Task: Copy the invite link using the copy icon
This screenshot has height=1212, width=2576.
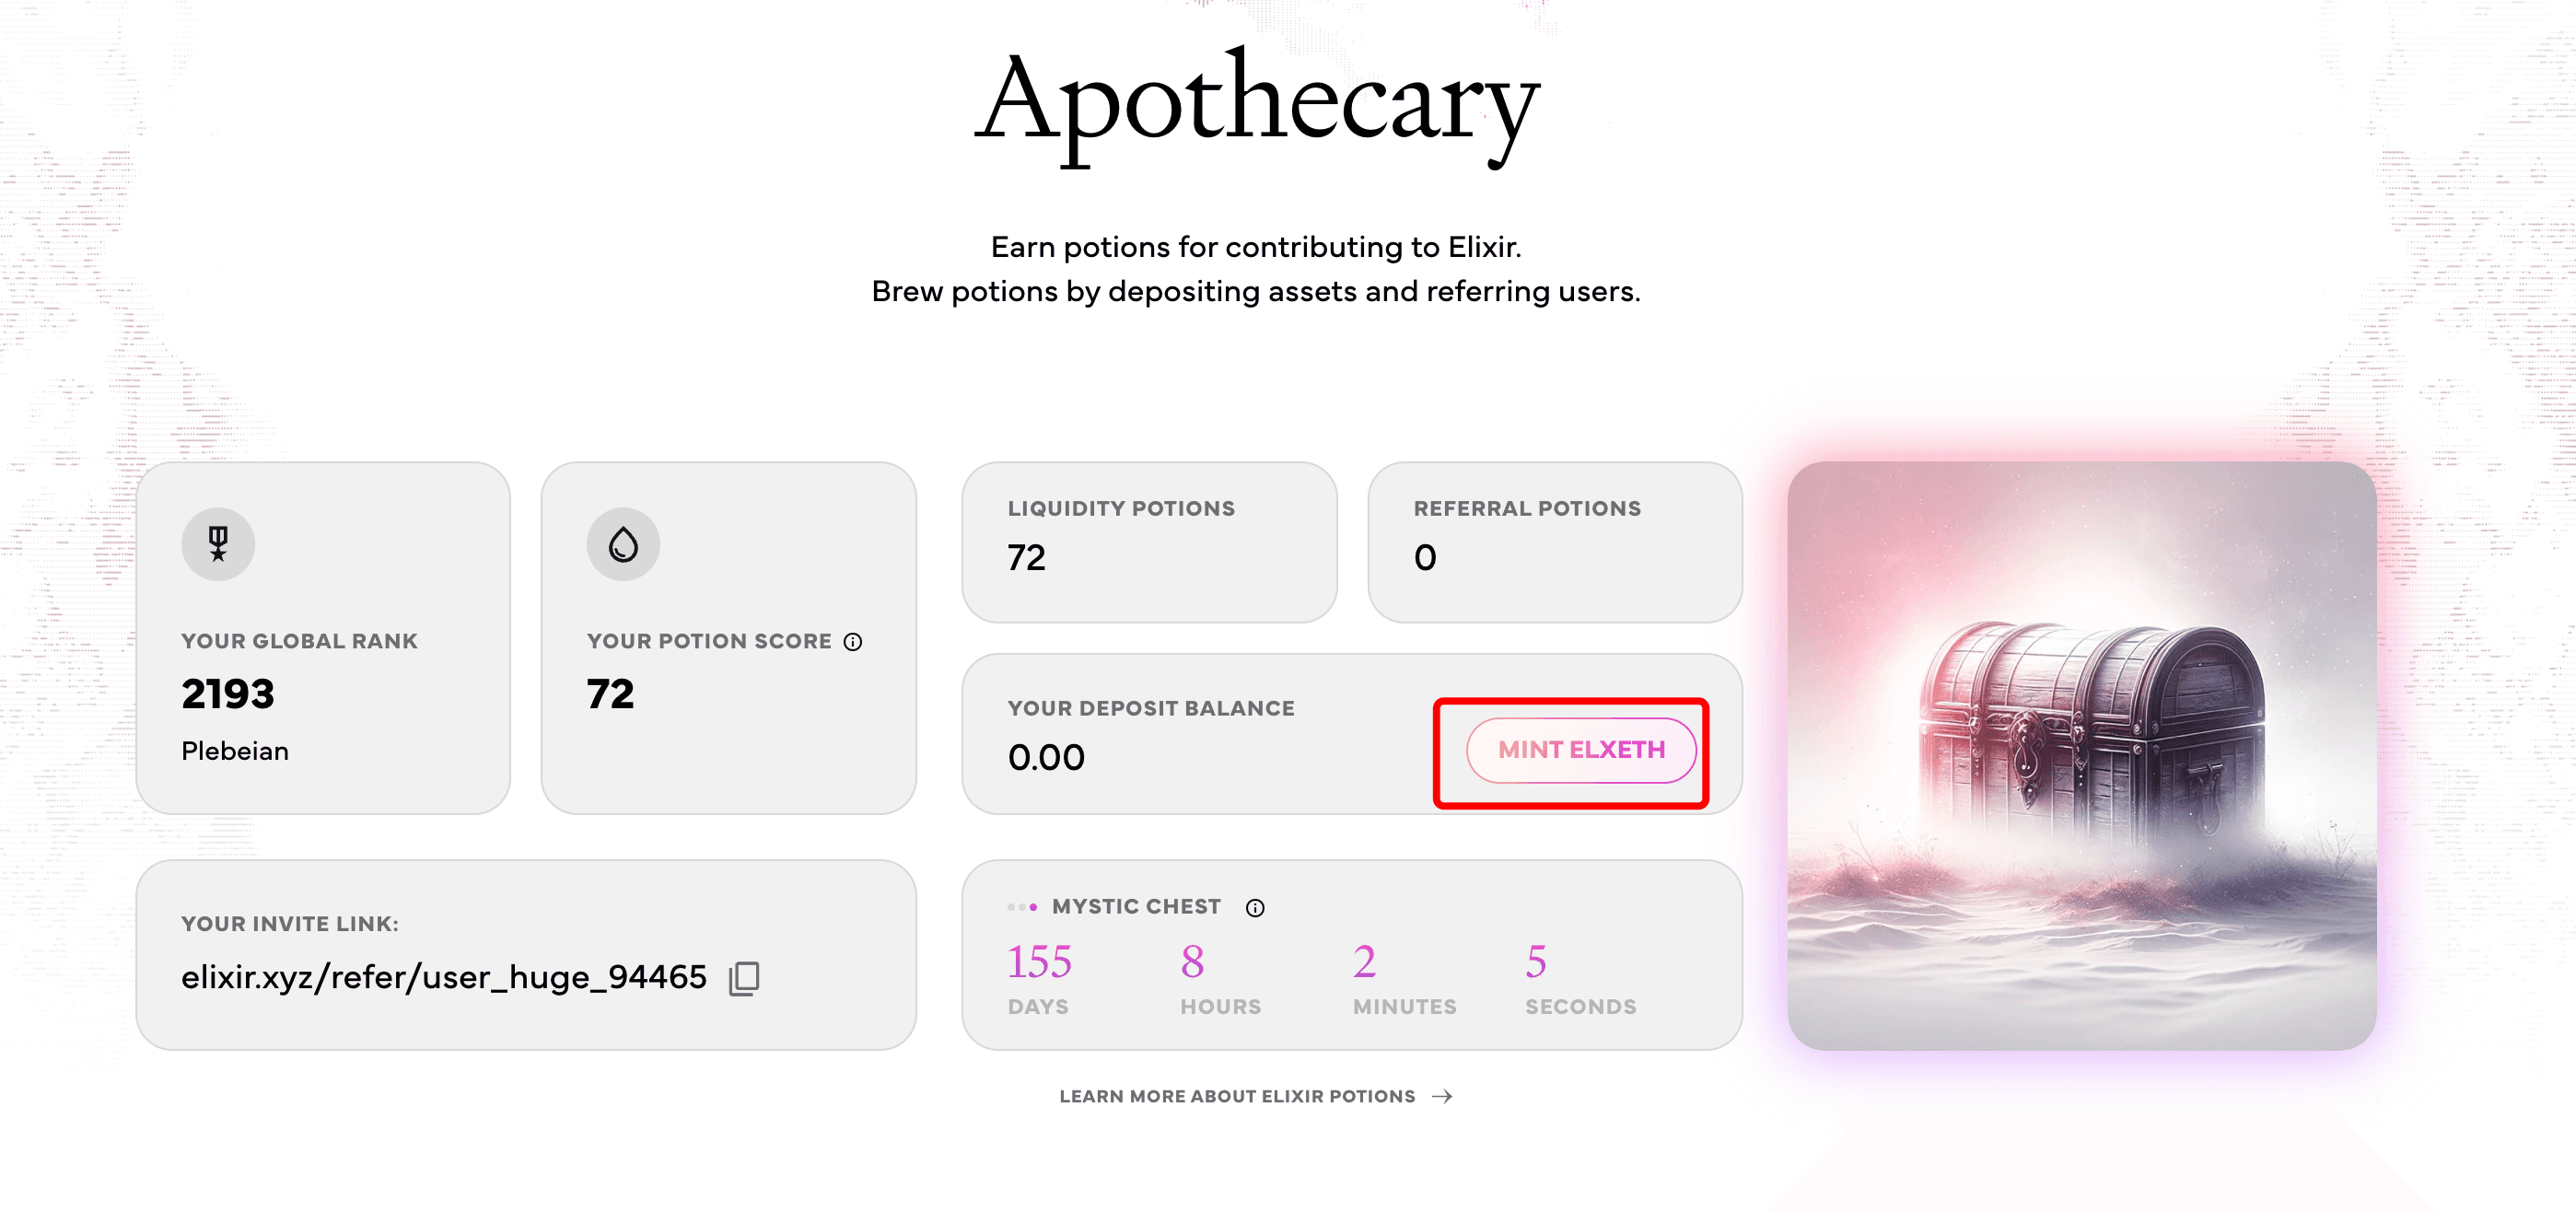Action: click(744, 977)
